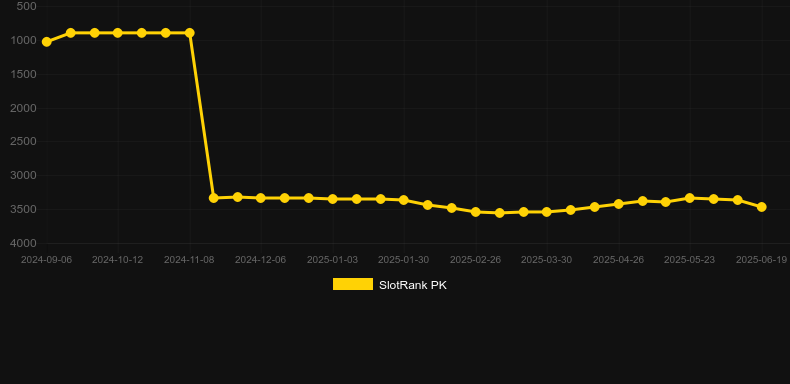Click the last data point at 2025-06-19
Screen dimensions: 790x384
pyautogui.click(x=762, y=207)
